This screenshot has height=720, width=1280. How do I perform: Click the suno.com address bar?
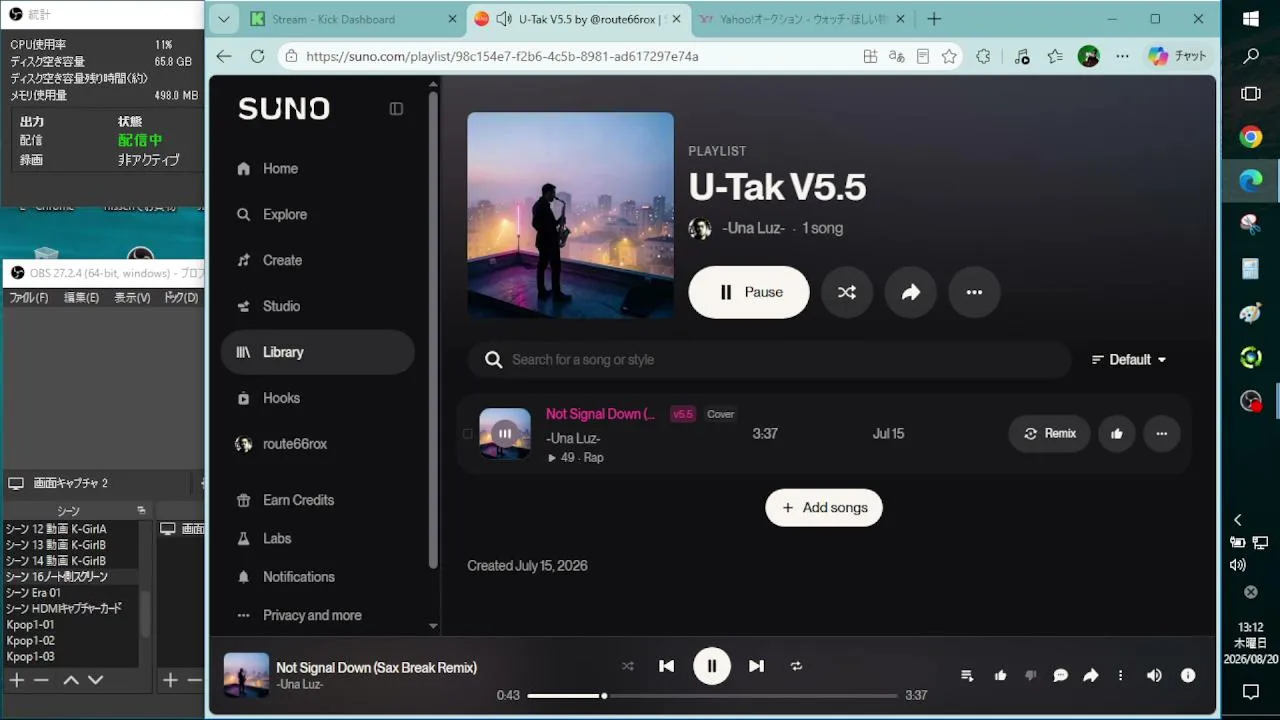tap(580, 57)
